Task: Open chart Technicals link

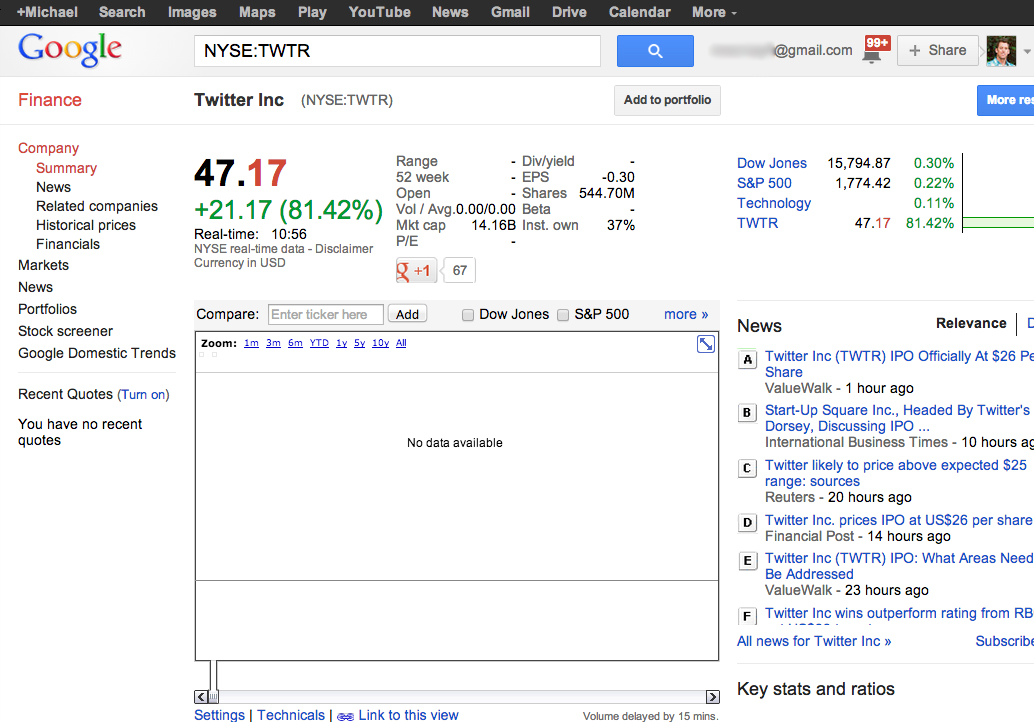Action: pyautogui.click(x=291, y=715)
